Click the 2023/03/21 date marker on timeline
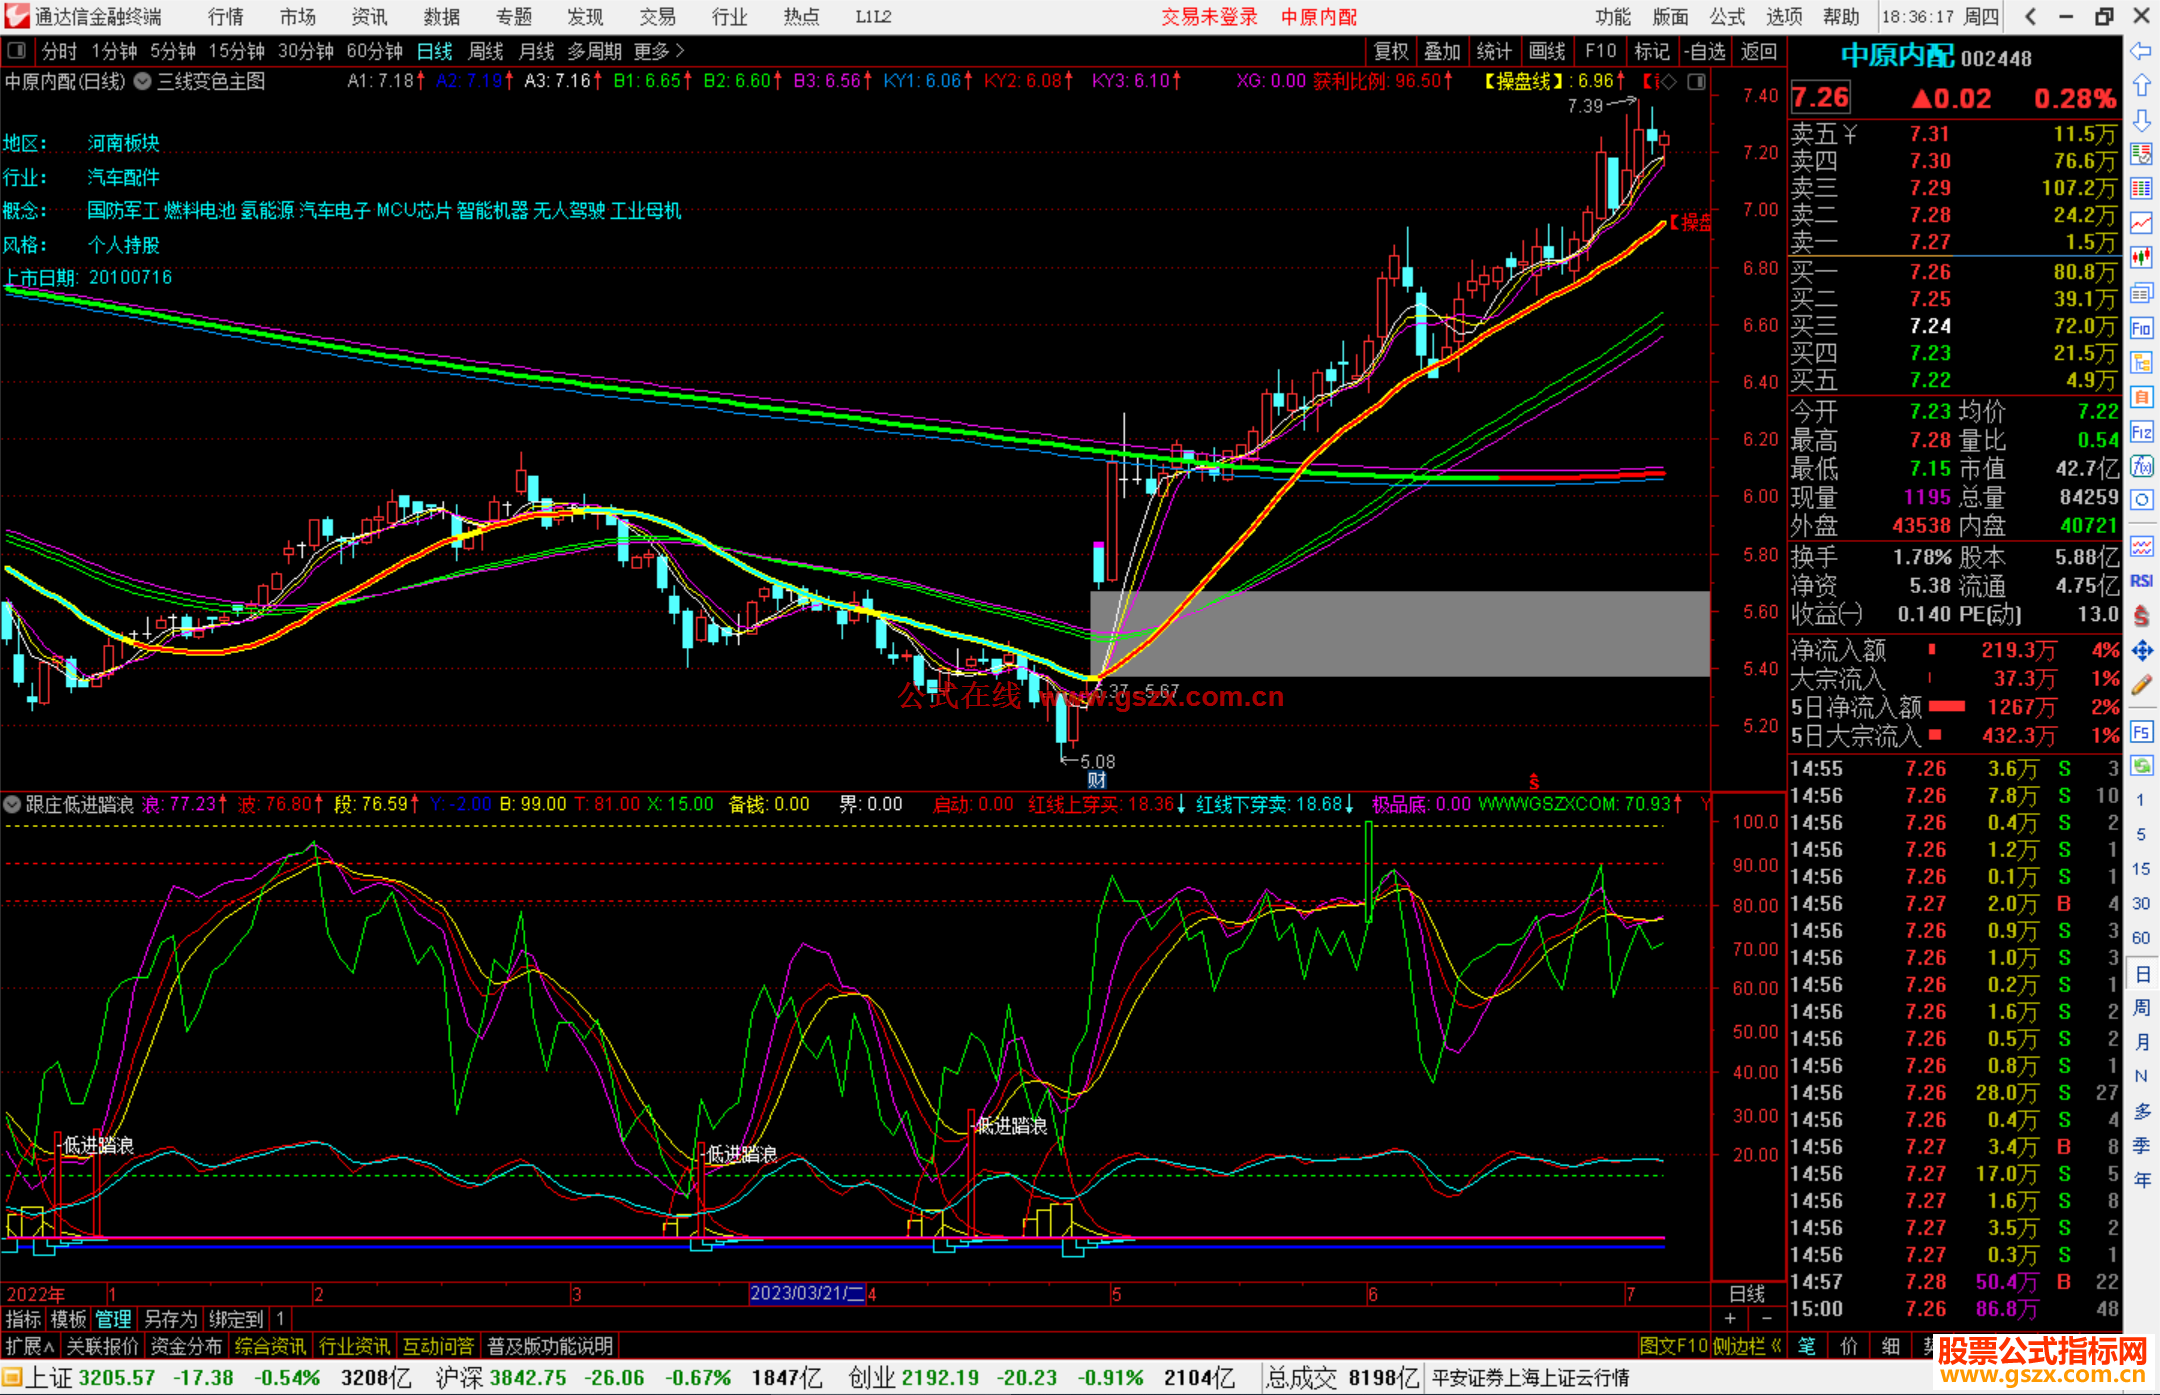 click(x=806, y=1293)
